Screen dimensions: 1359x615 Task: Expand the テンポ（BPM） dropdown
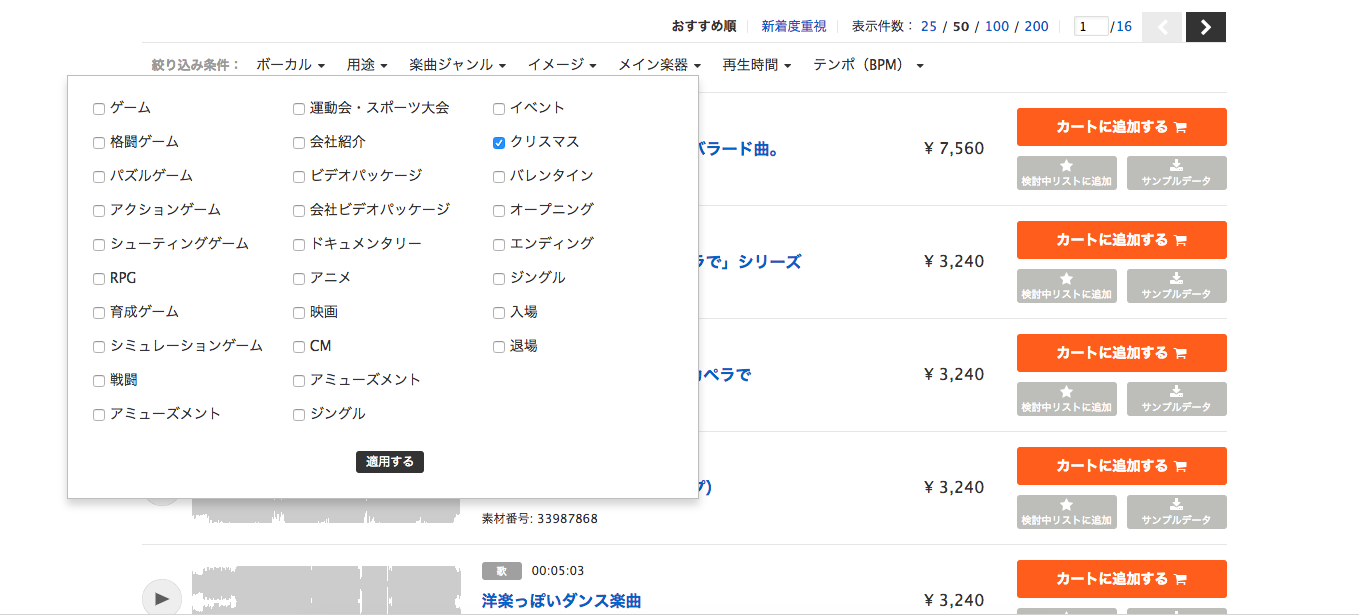(868, 65)
